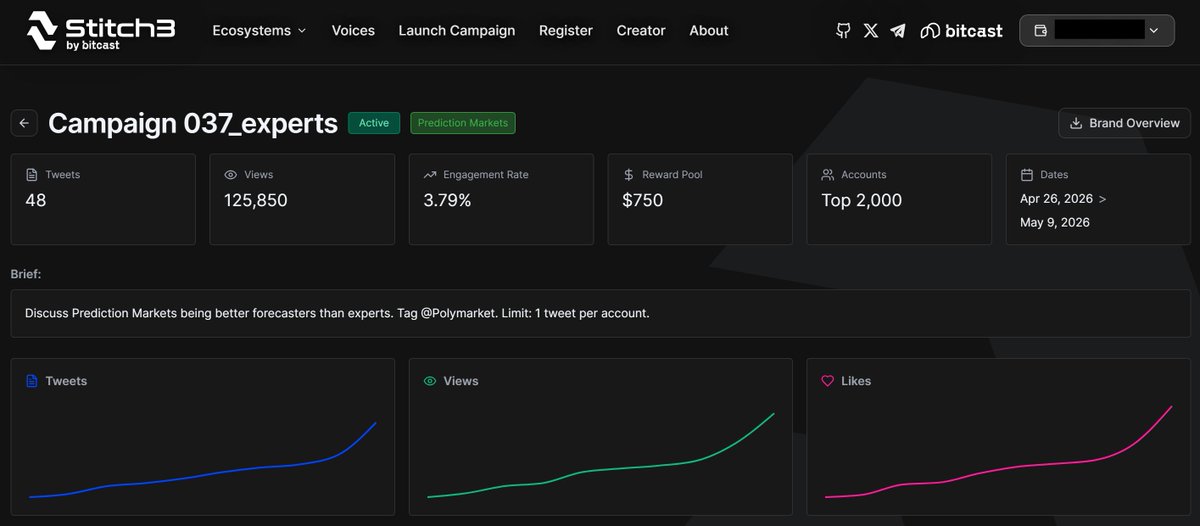Click the heart icon on Likes chart
1200x526 pixels.
[x=827, y=381]
